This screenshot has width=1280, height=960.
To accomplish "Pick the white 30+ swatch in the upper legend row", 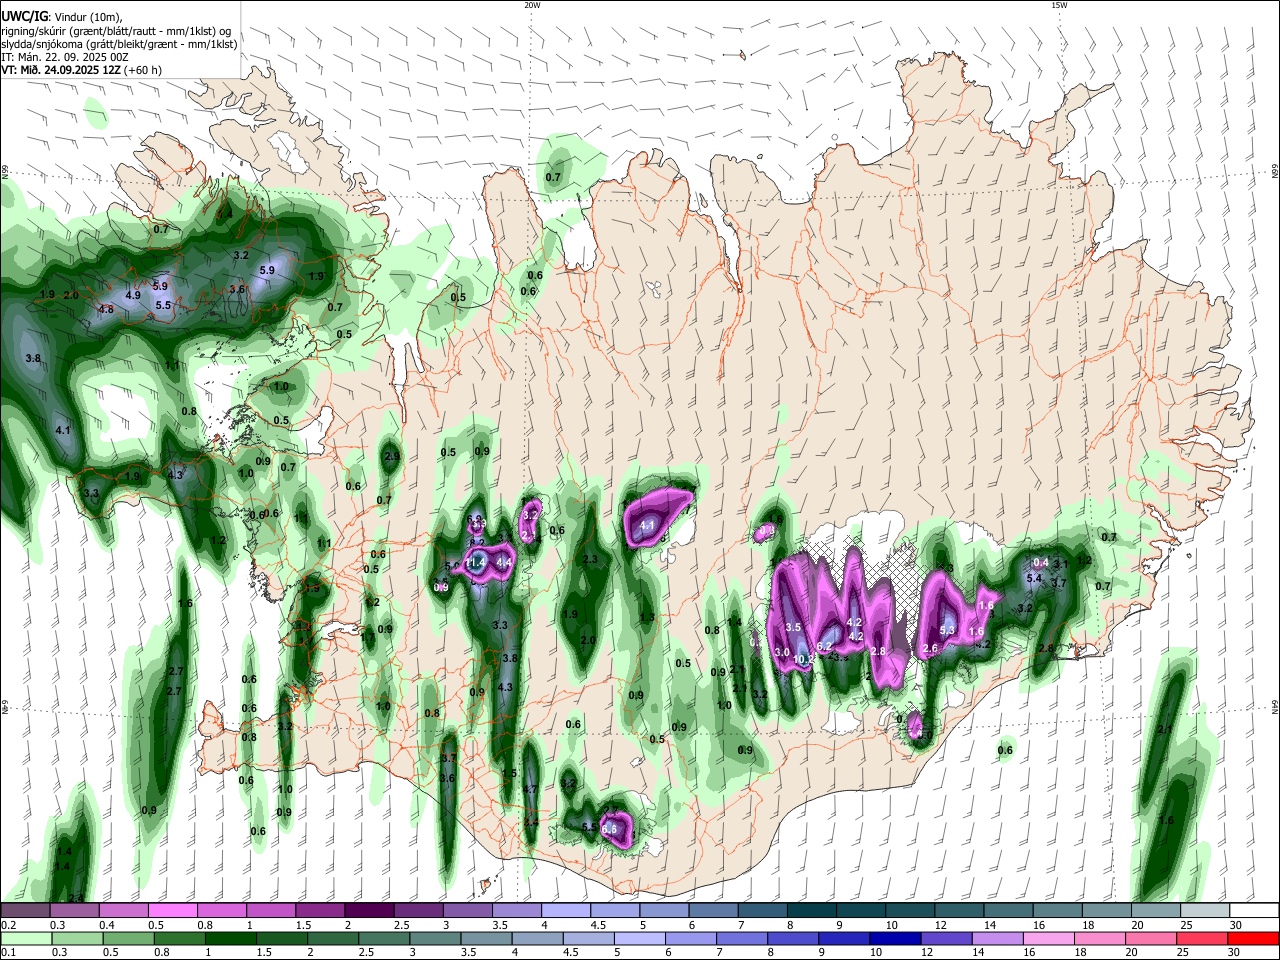I will pos(1254,911).
